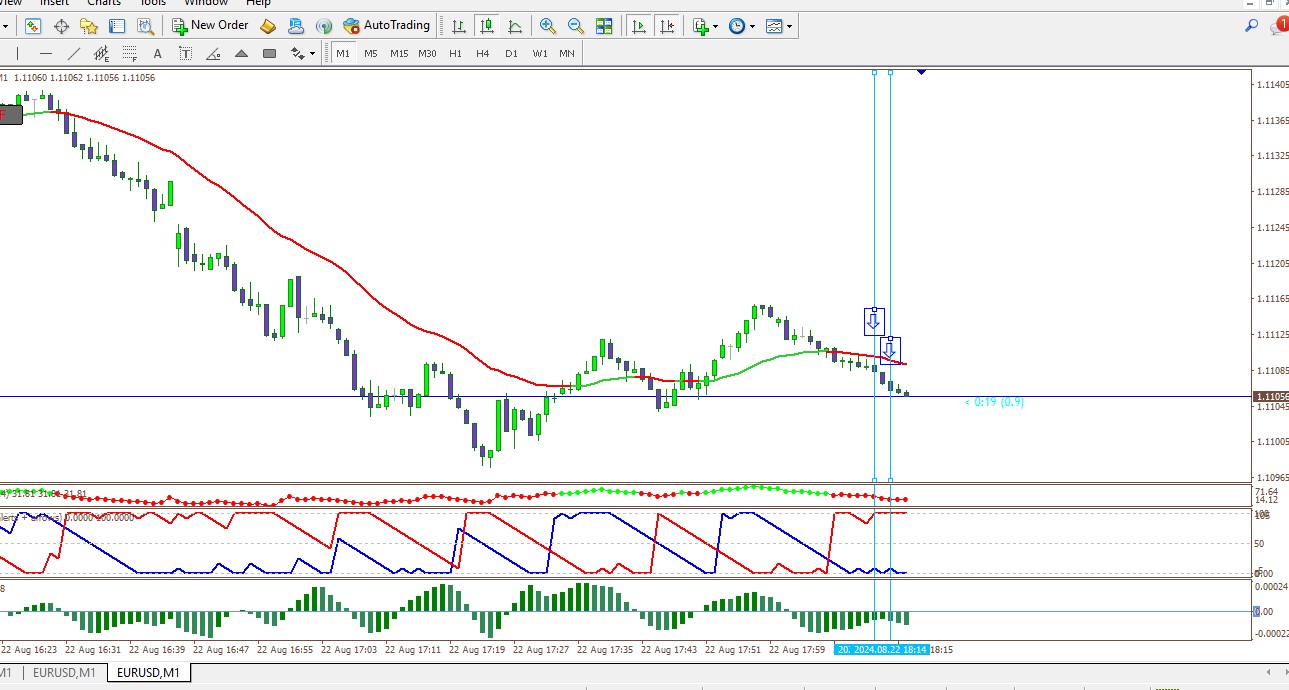Open the Navigator favorites folder icon
Image resolution: width=1289 pixels, height=690 pixels.
(89, 26)
